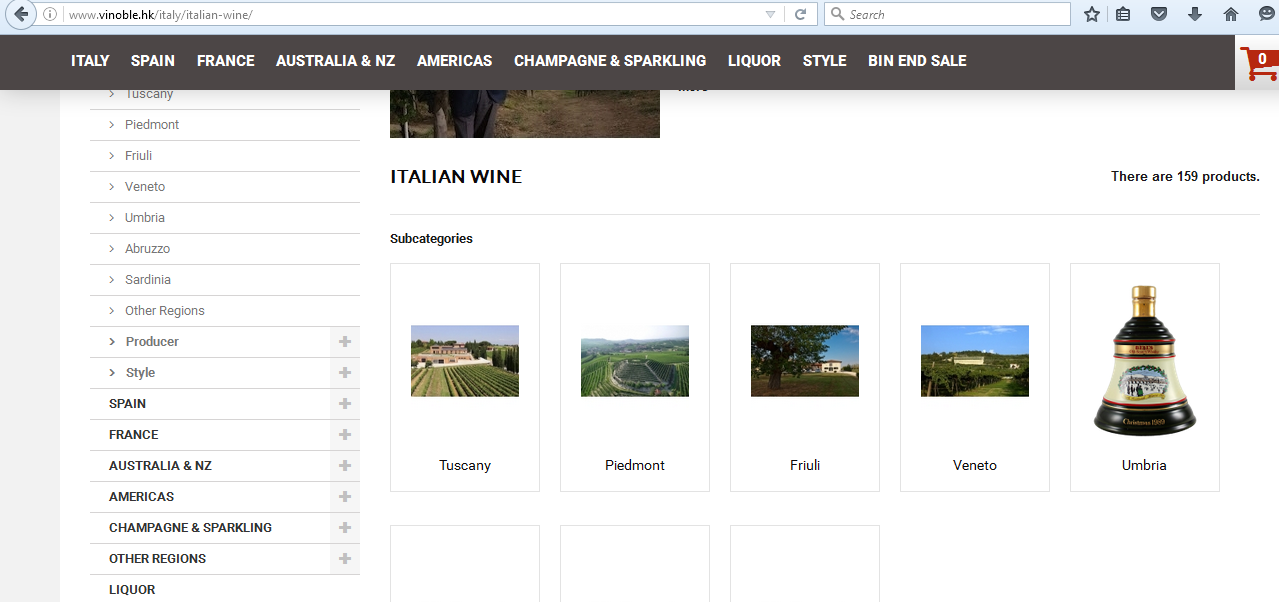Expand OTHER REGIONS sidebar plus
This screenshot has width=1279, height=602.
345,559
